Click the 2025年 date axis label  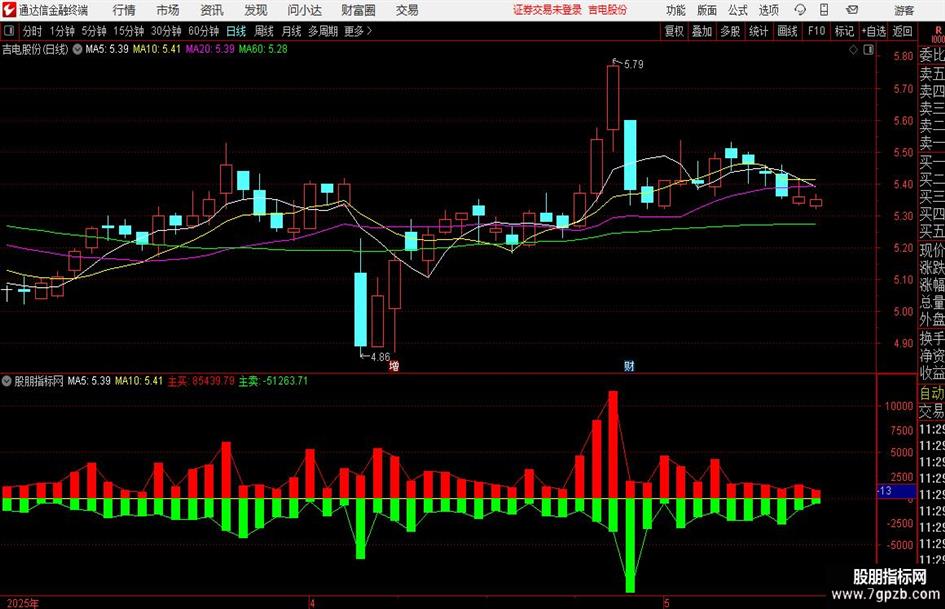[x=23, y=603]
